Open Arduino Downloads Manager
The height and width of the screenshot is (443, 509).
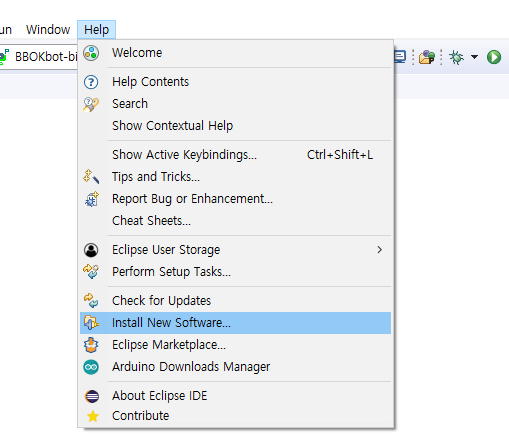click(235, 367)
